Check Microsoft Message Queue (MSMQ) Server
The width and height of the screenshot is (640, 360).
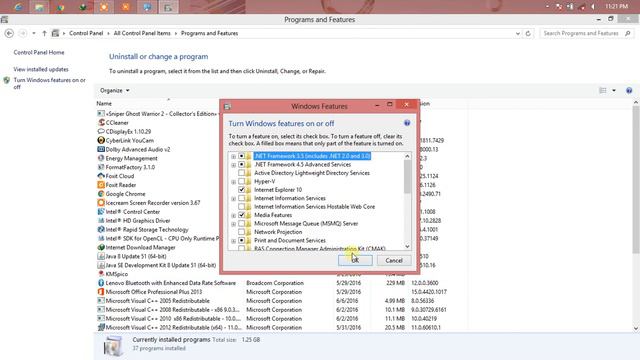tap(242, 224)
